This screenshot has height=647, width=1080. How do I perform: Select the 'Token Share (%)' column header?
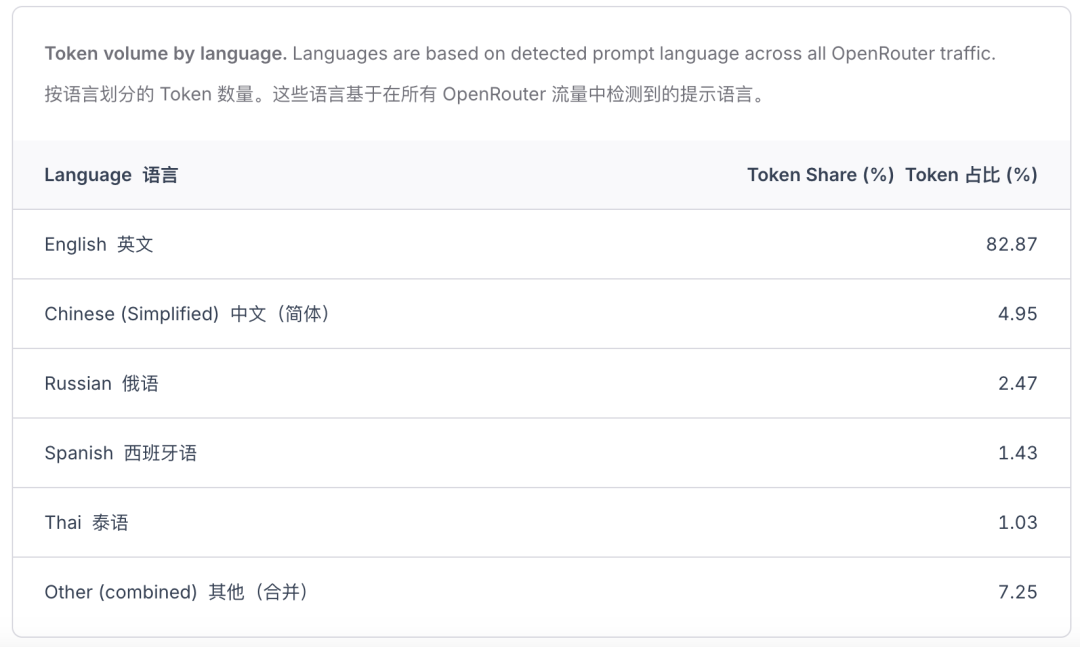(x=820, y=175)
